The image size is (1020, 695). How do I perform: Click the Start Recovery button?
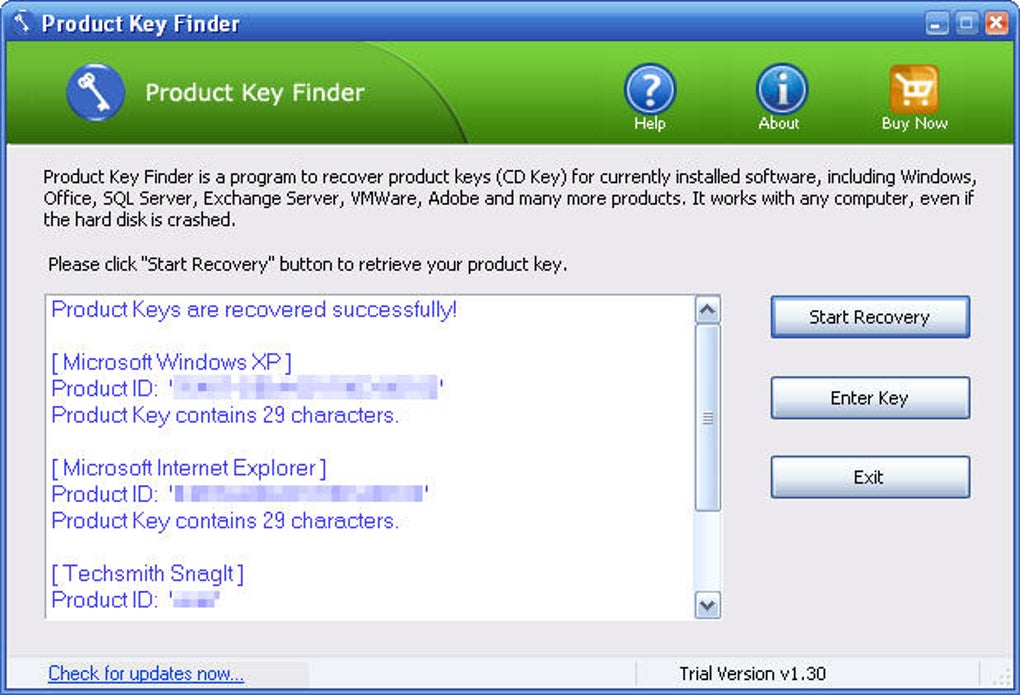tap(870, 317)
